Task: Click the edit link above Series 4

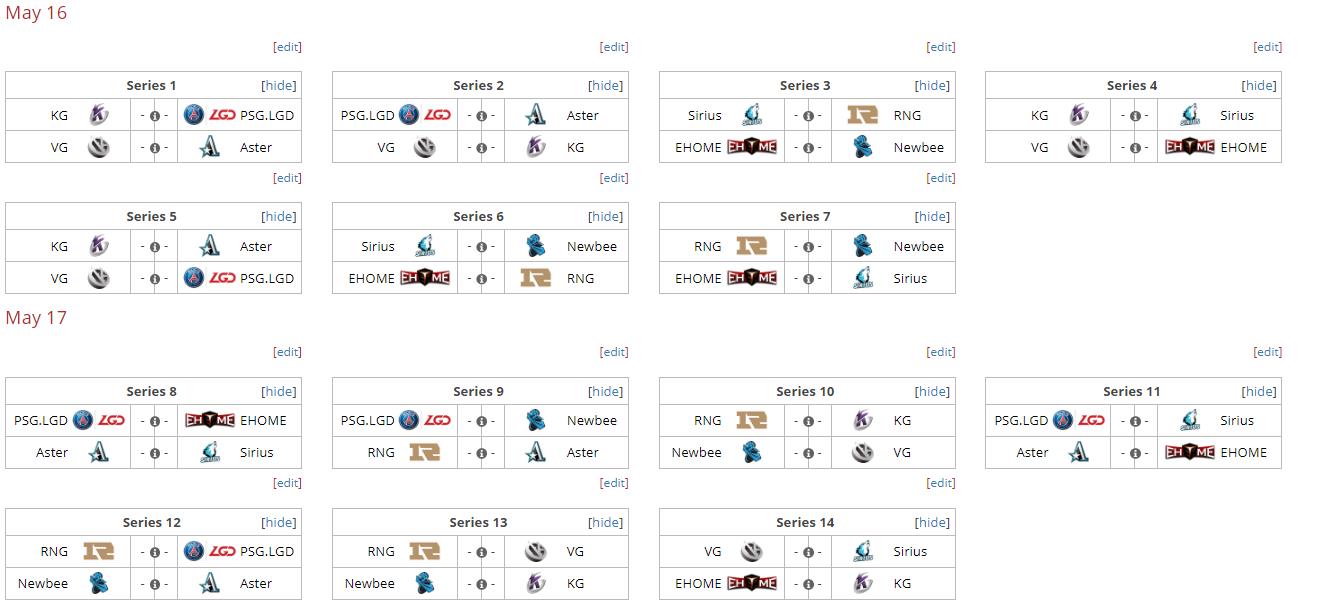Action: (x=1267, y=47)
